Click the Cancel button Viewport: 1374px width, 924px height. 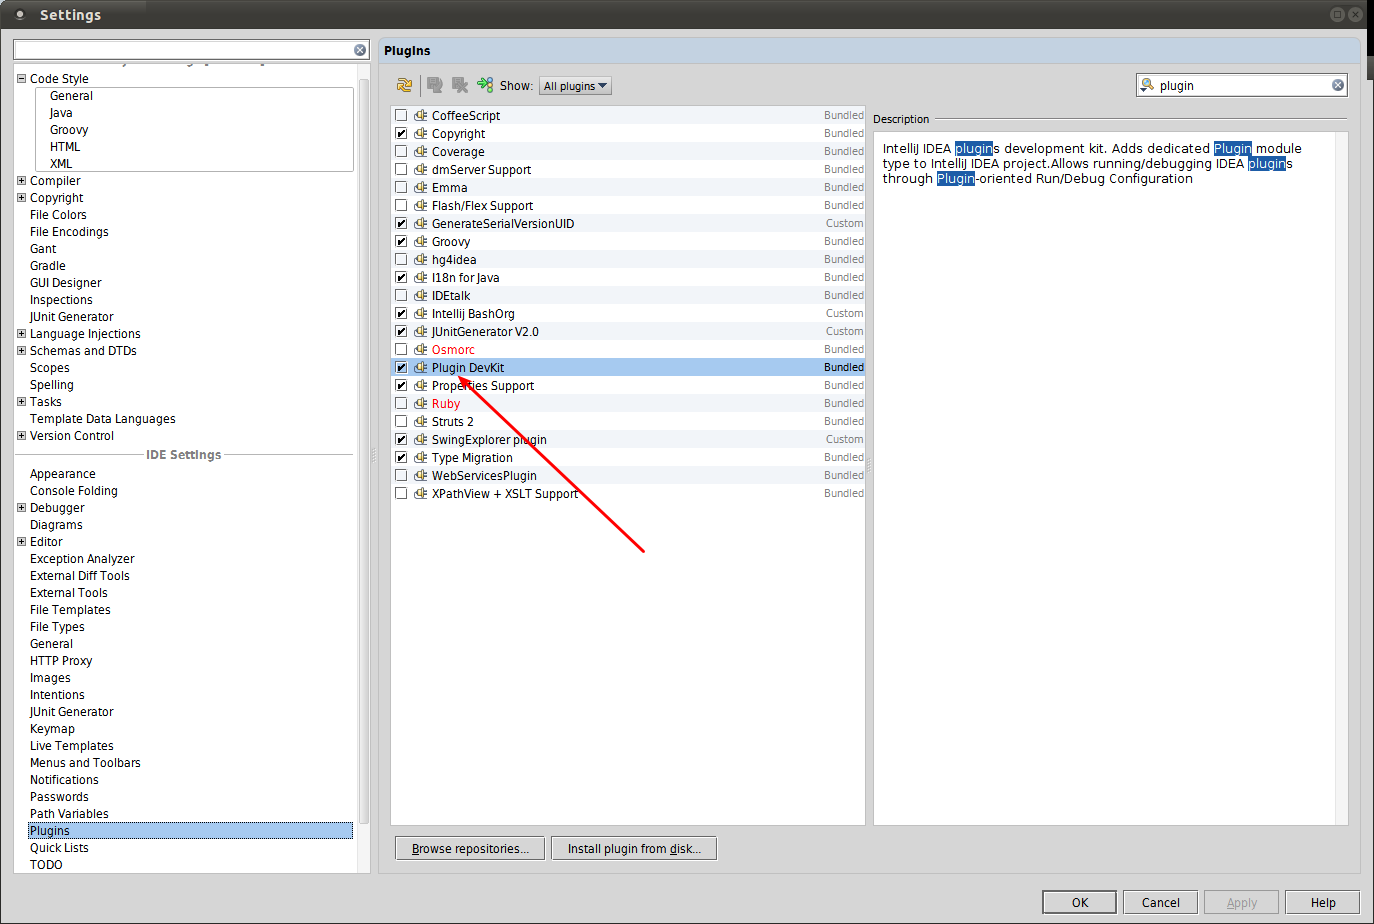click(x=1161, y=902)
